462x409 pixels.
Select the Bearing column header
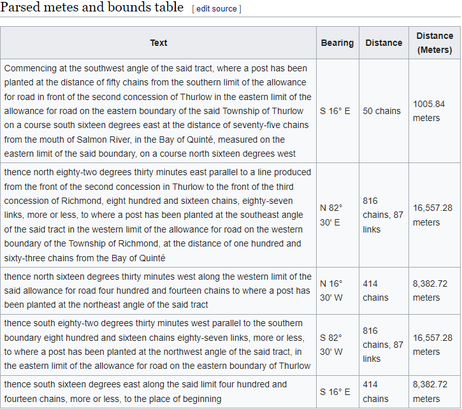[337, 43]
